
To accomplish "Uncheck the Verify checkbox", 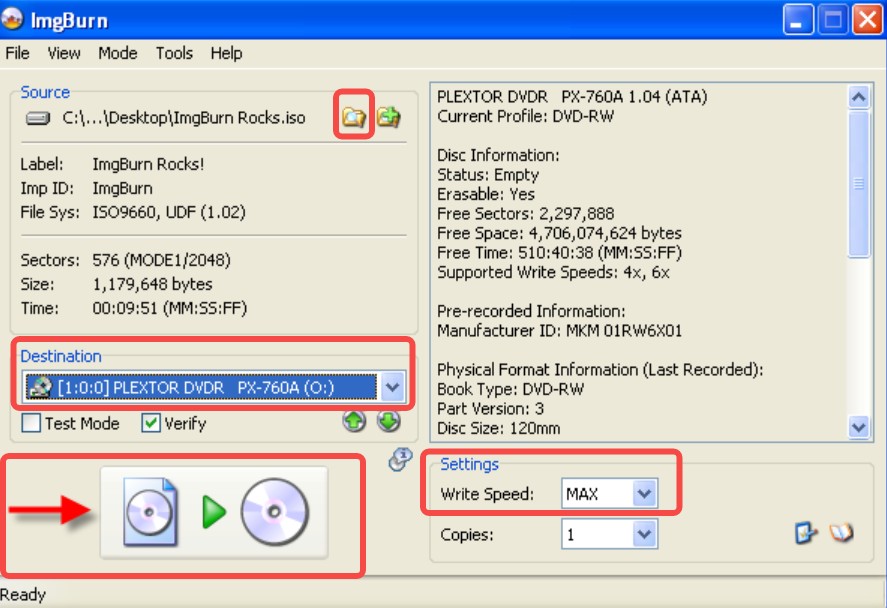I will (x=151, y=423).
